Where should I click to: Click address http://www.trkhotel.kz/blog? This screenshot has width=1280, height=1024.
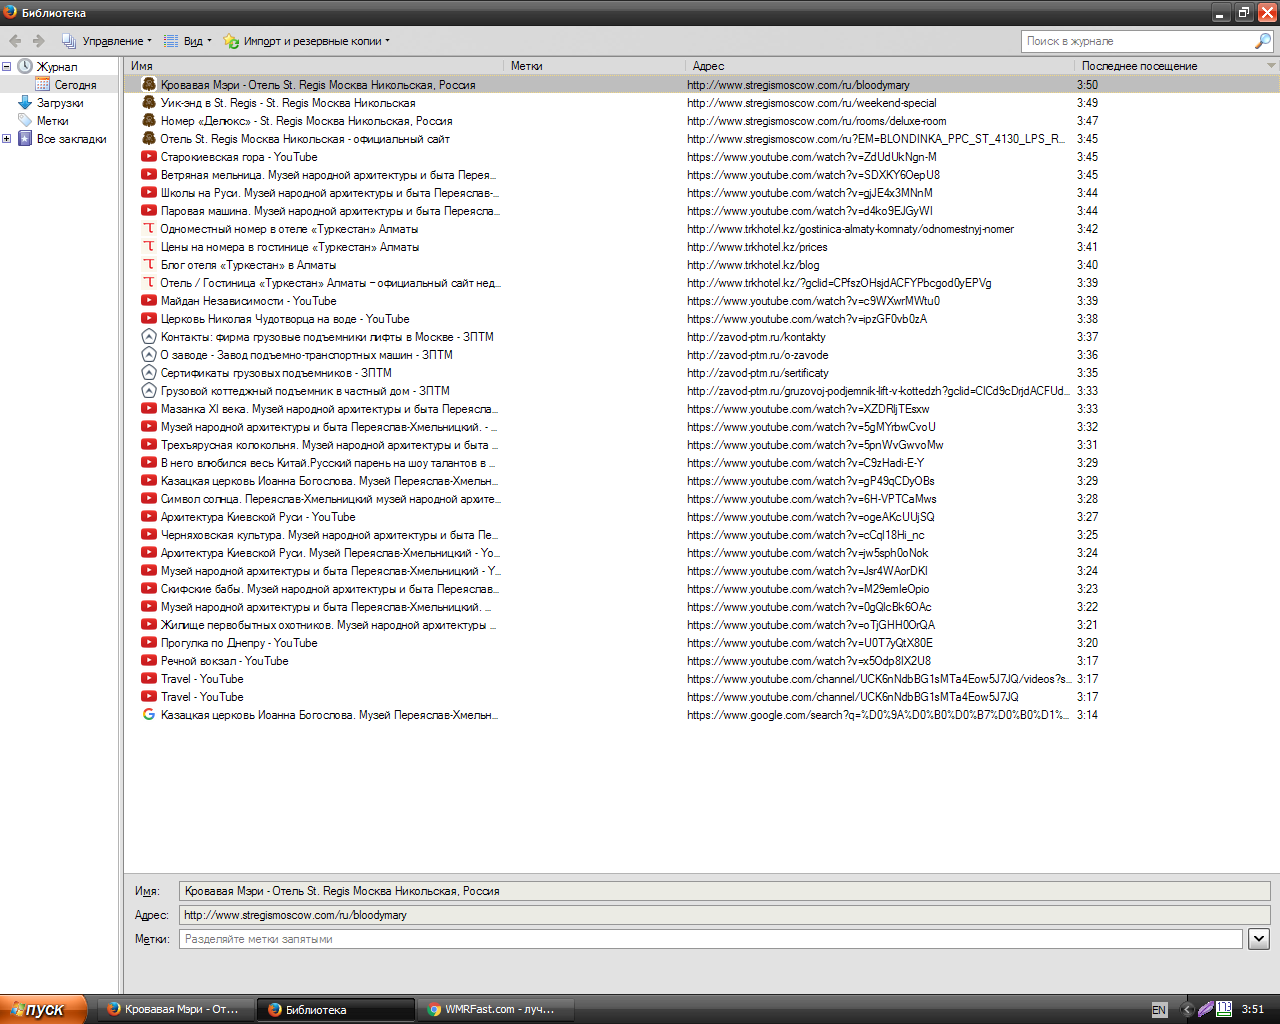753,264
